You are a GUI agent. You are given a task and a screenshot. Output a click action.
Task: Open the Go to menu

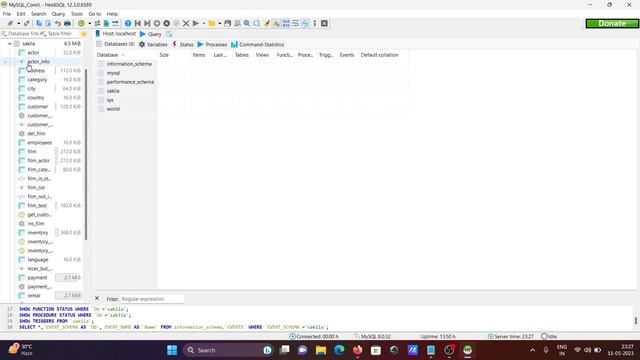(94, 13)
